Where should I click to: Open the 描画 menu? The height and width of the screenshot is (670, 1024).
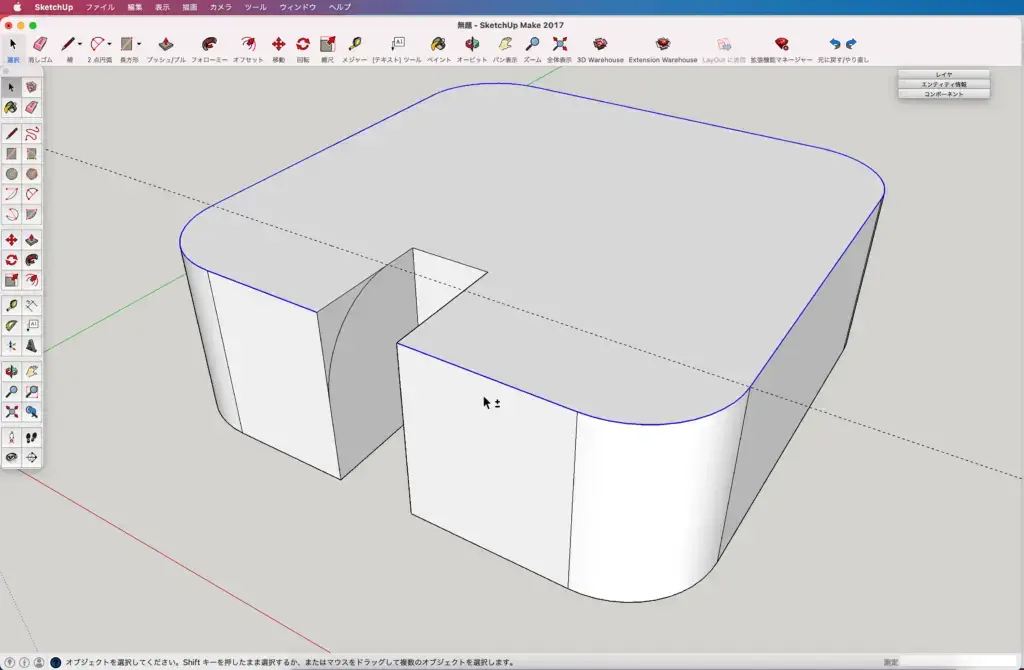(189, 7)
